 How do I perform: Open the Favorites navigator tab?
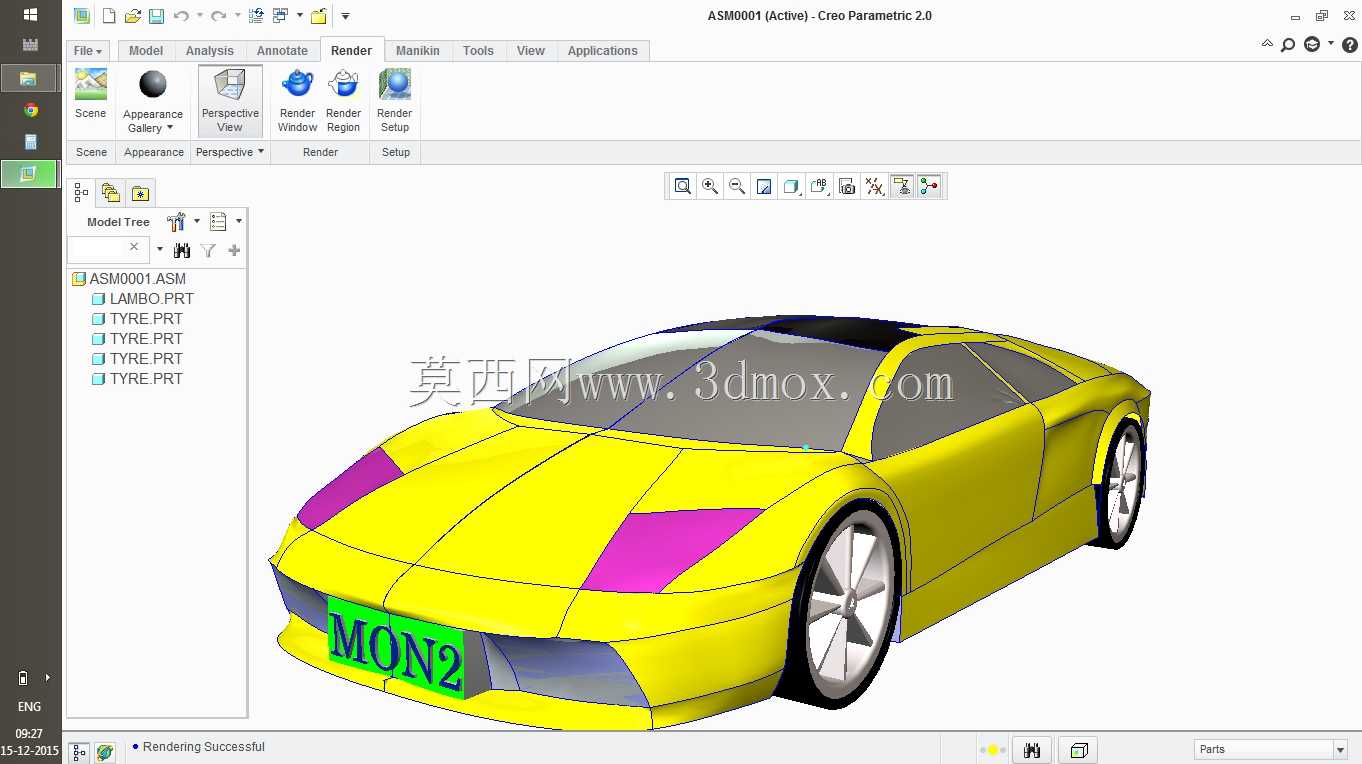click(140, 194)
